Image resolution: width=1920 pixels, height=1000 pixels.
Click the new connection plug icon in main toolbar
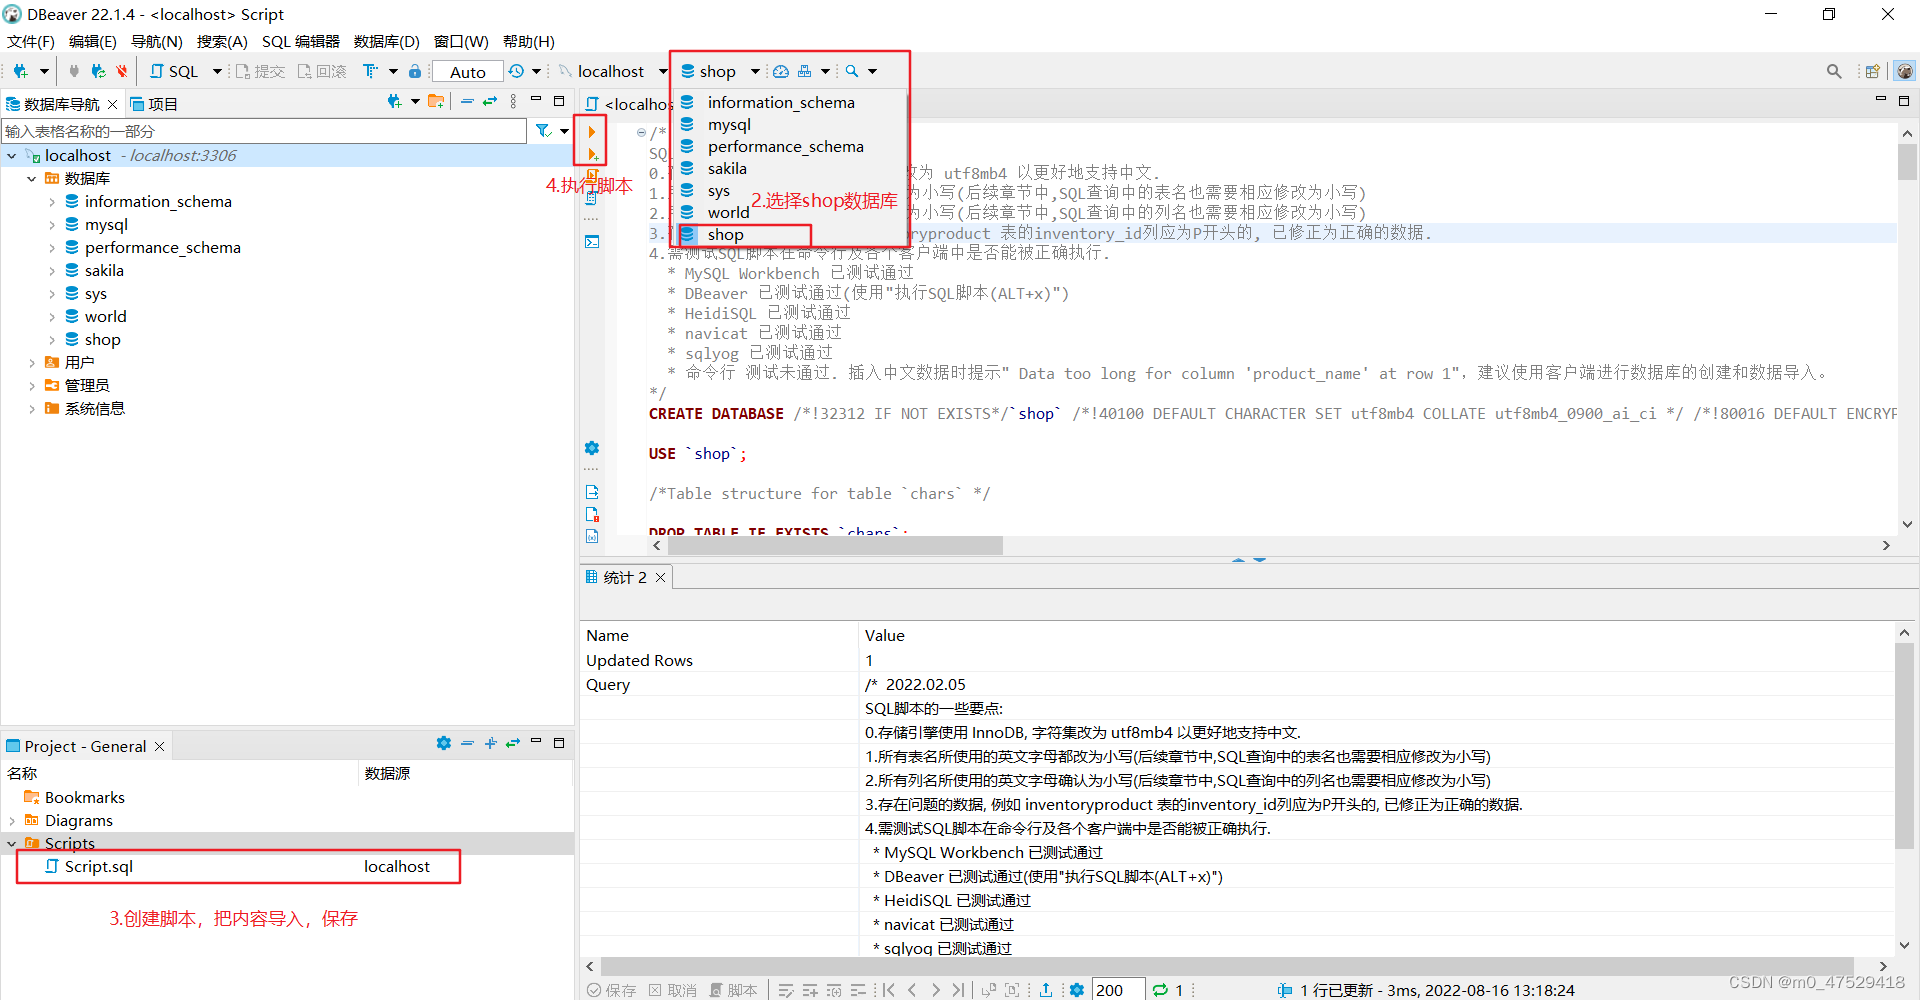(x=20, y=71)
